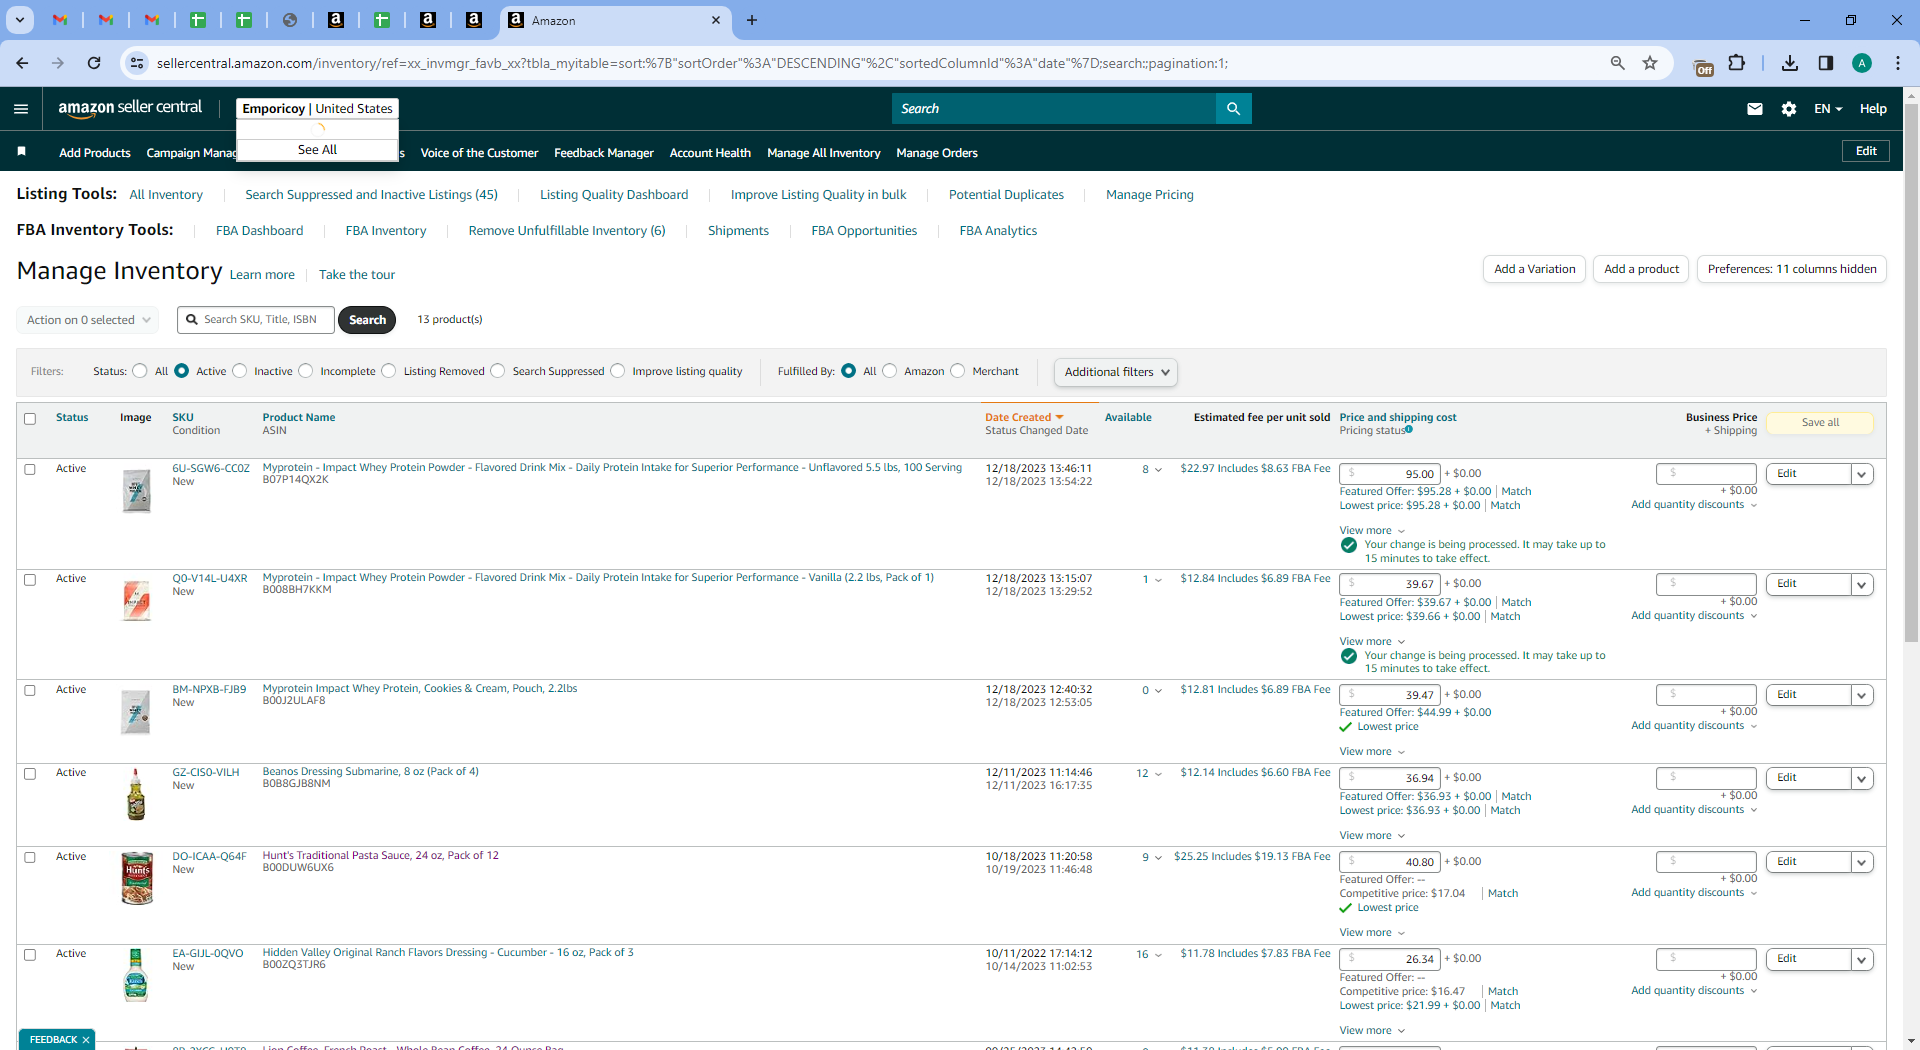The height and width of the screenshot is (1050, 1920).
Task: Reload the page with the refresh icon
Action: (x=94, y=63)
